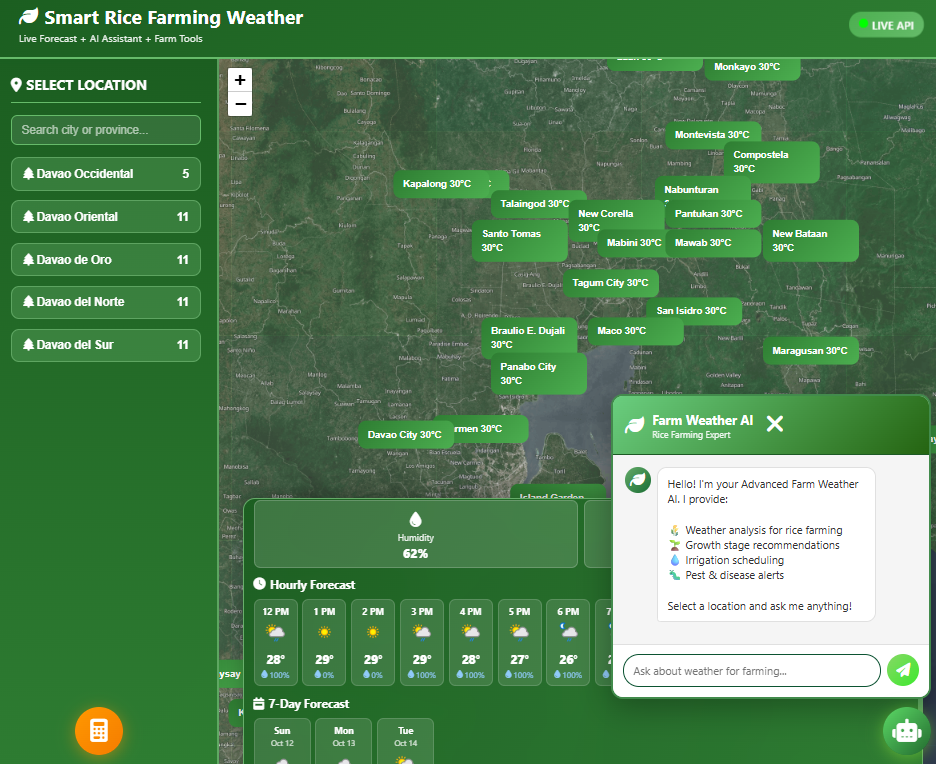The height and width of the screenshot is (764, 936).
Task: Open Davao del Norte locations
Action: pyautogui.click(x=105, y=302)
